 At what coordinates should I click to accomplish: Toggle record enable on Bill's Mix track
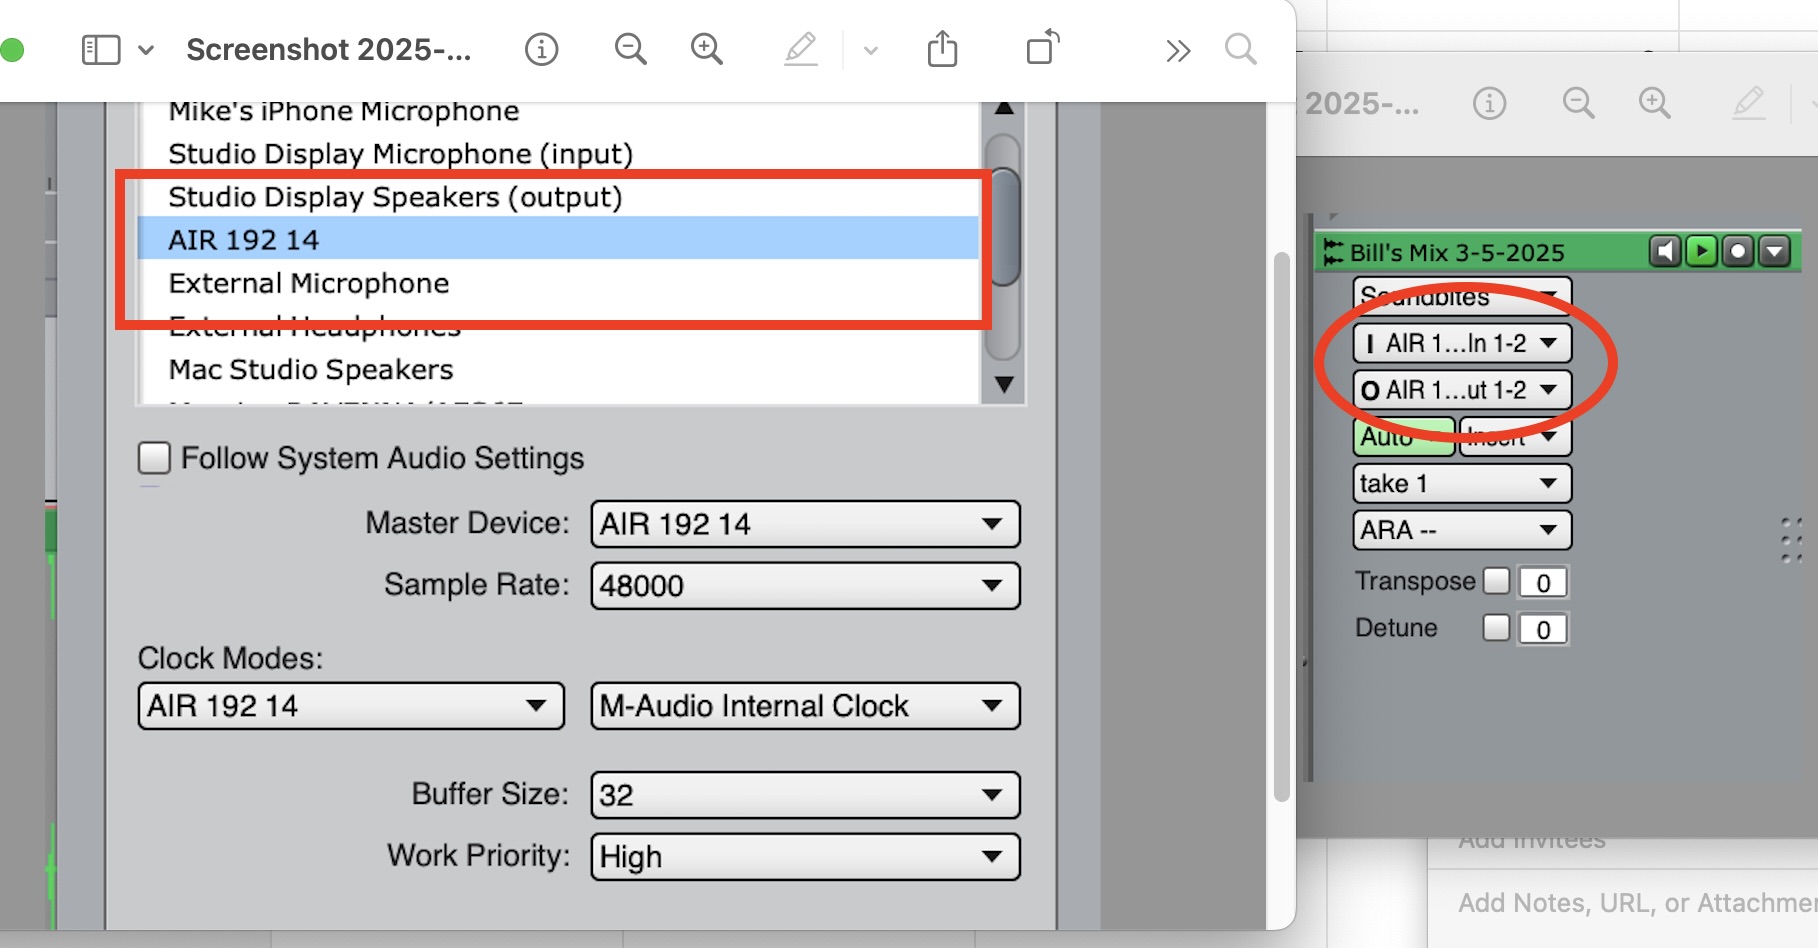coord(1738,251)
